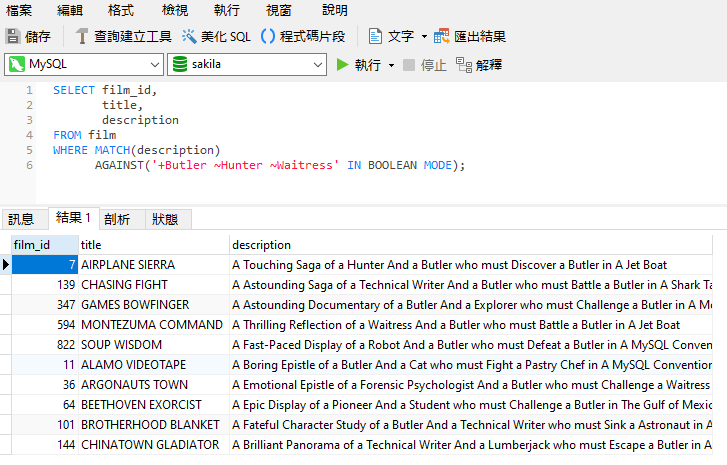Image resolution: width=727 pixels, height=465 pixels.
Task: Click the 文字 text icon
Action: click(376, 36)
